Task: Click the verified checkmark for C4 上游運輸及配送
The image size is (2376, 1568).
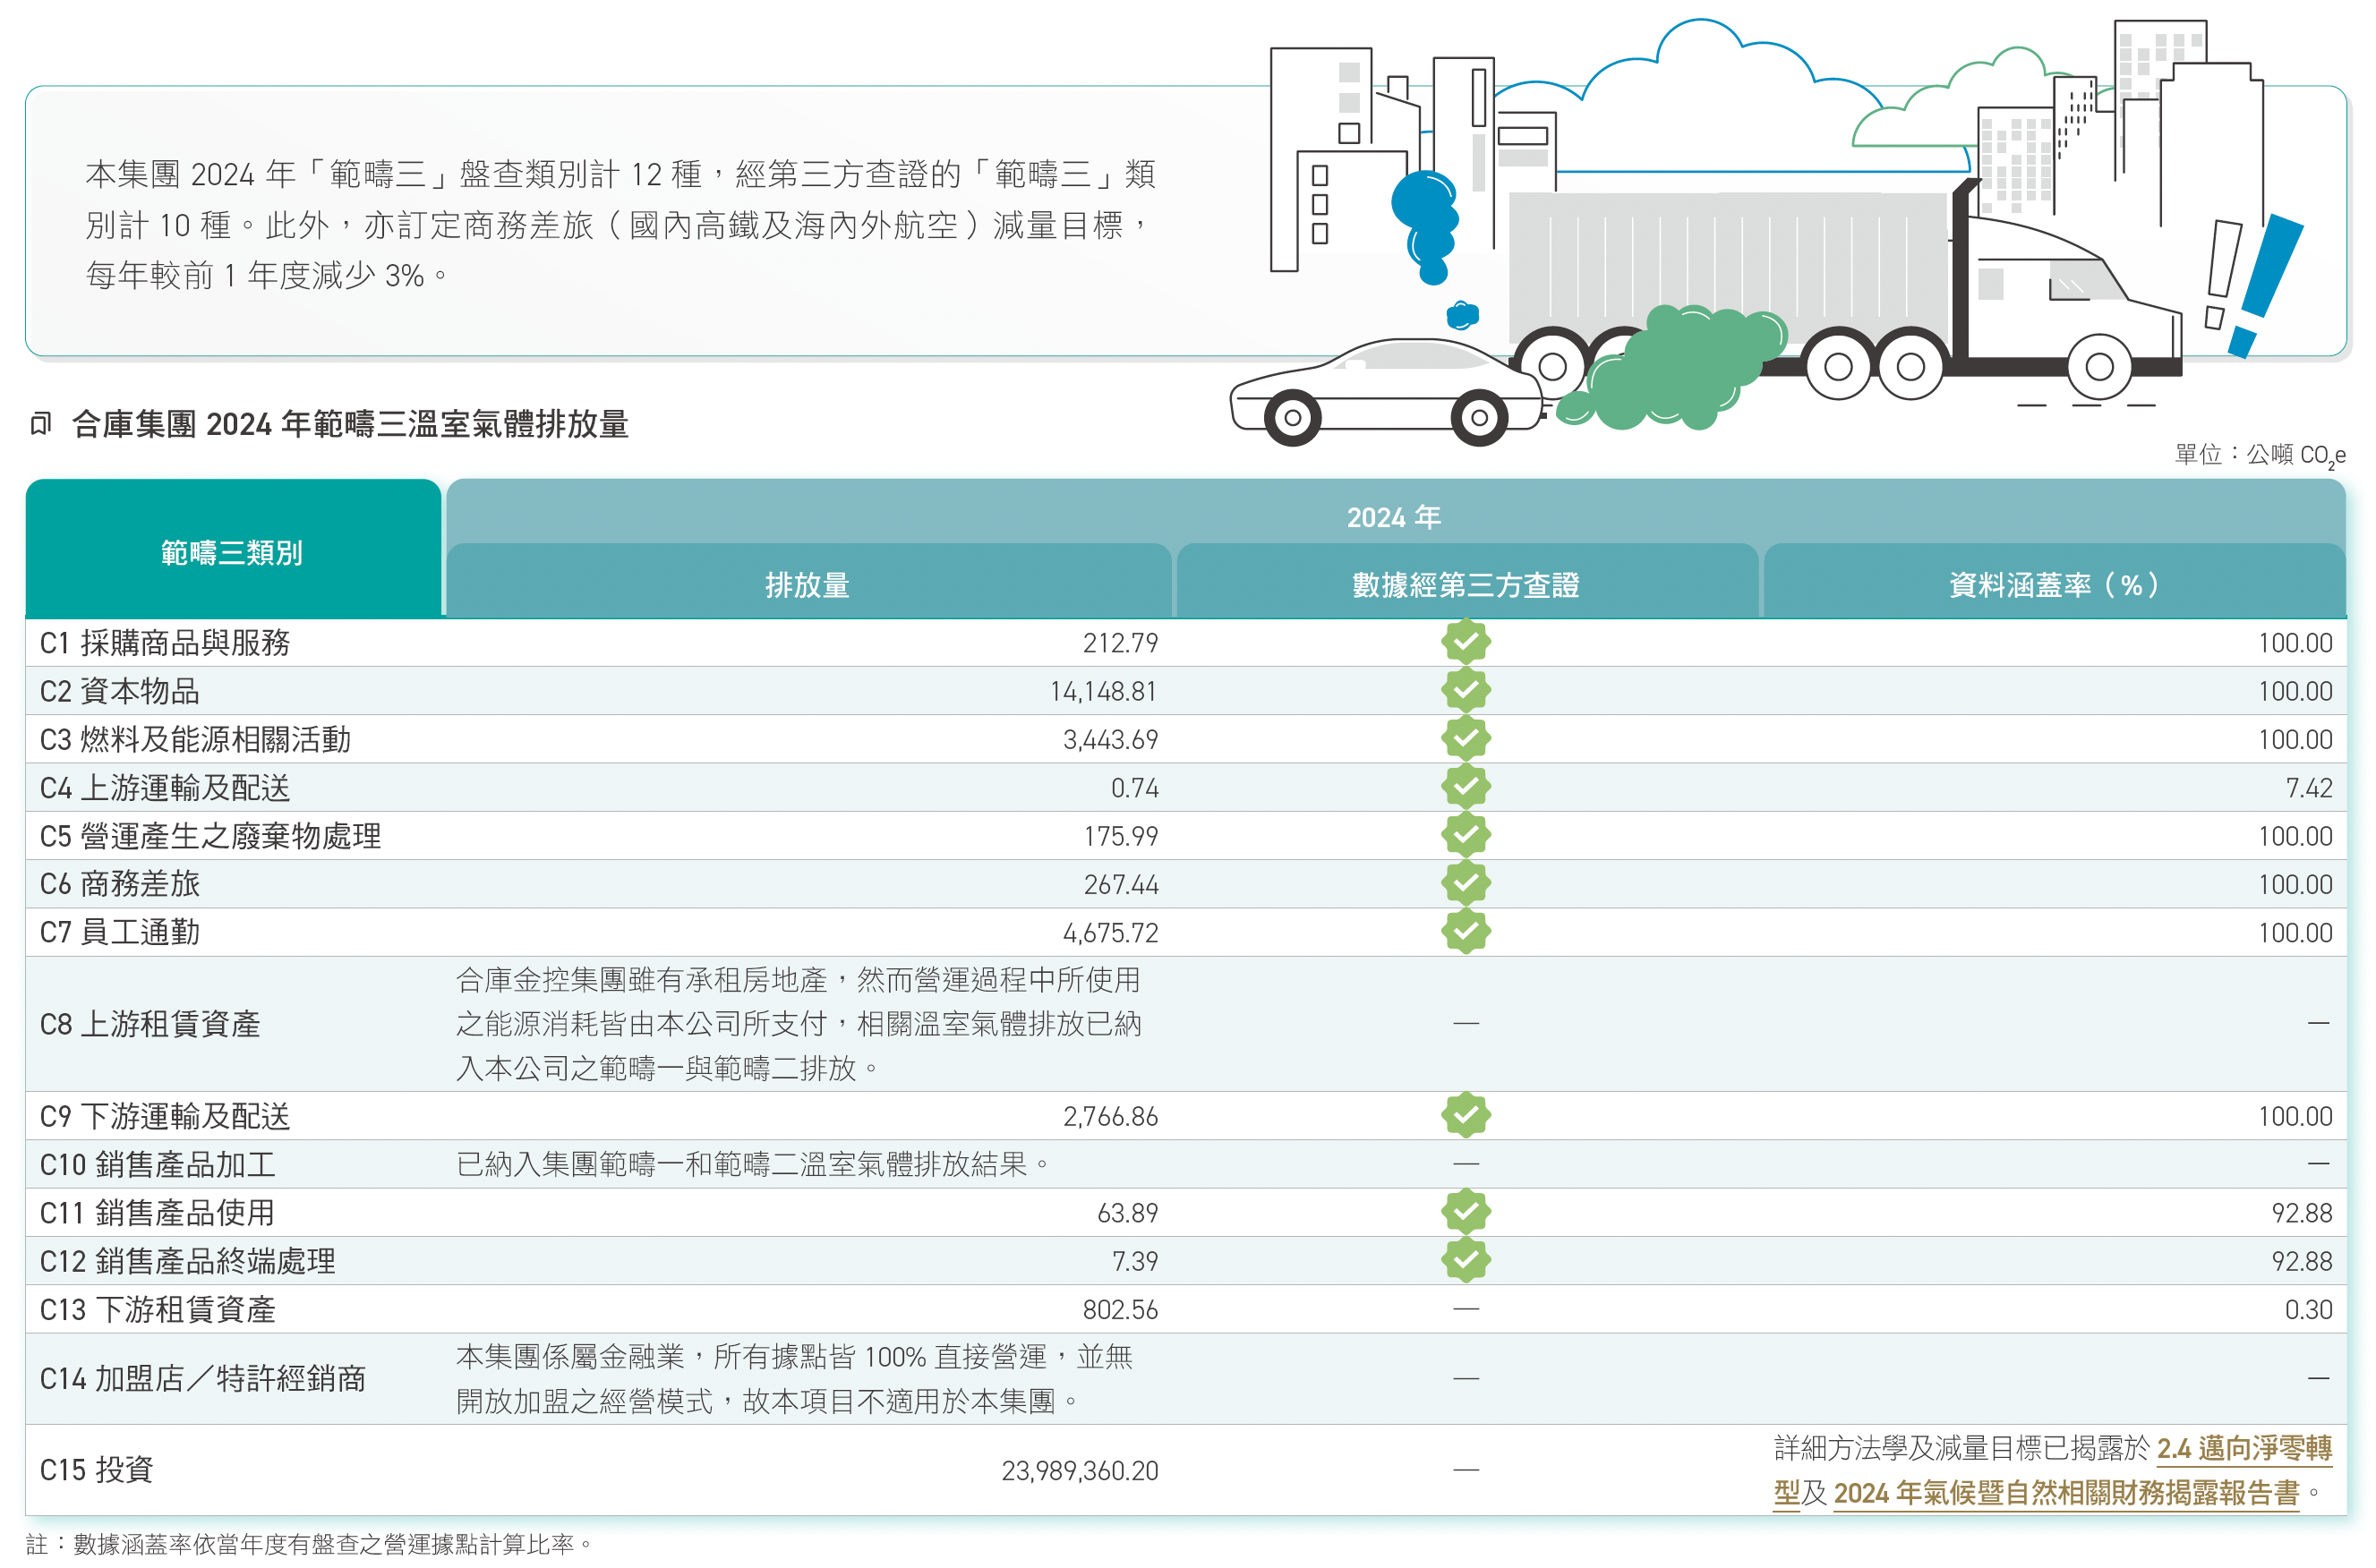Action: pyautogui.click(x=1465, y=786)
